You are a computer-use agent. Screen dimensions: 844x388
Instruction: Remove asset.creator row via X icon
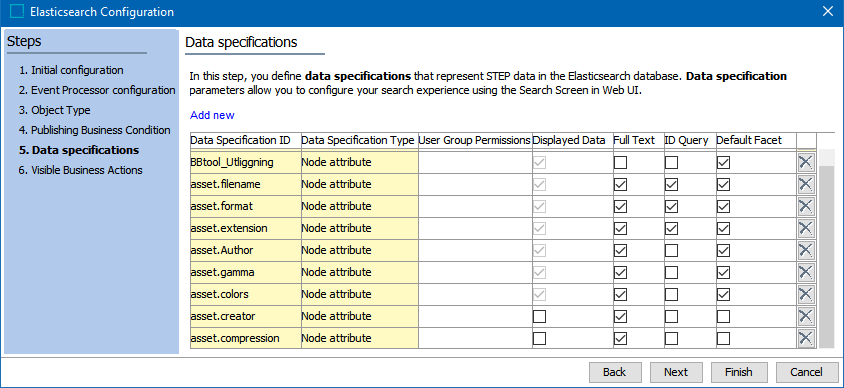[806, 316]
